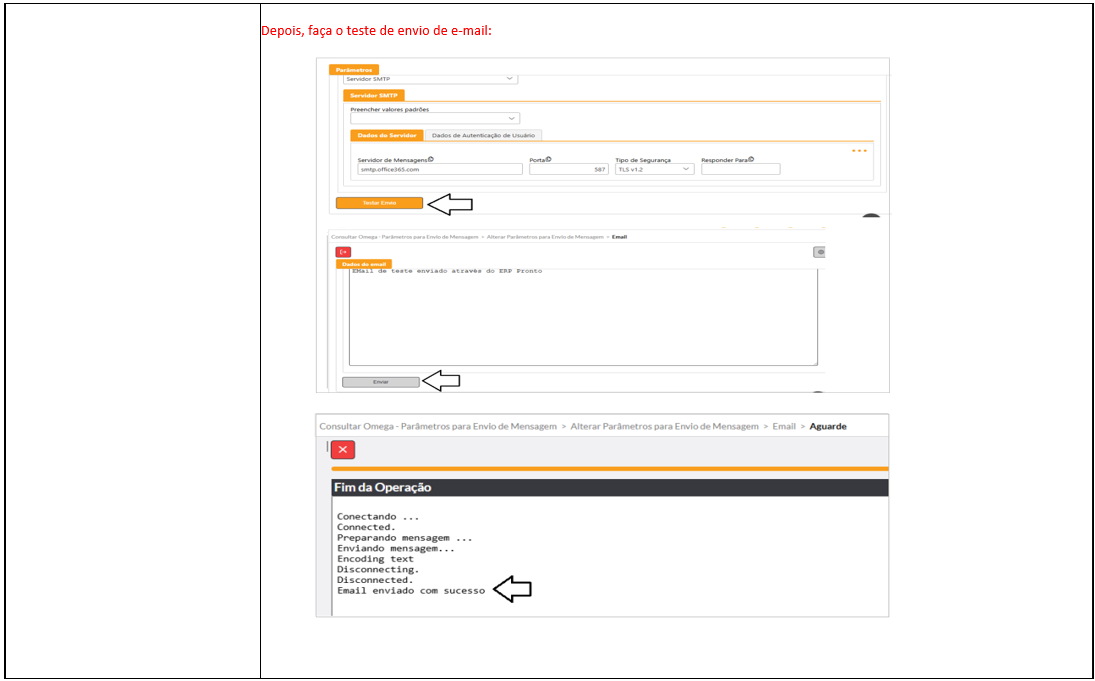Image resolution: width=1095 pixels, height=681 pixels.
Task: Click the Porta field showing 587
Action: point(569,170)
